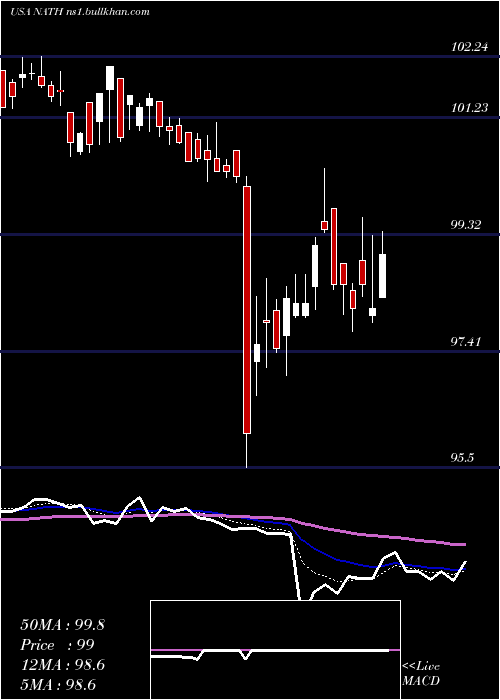Click the '50MA : 99.8' readout
Image resolution: width=500 pixels, height=700 pixels.
(x=62, y=625)
